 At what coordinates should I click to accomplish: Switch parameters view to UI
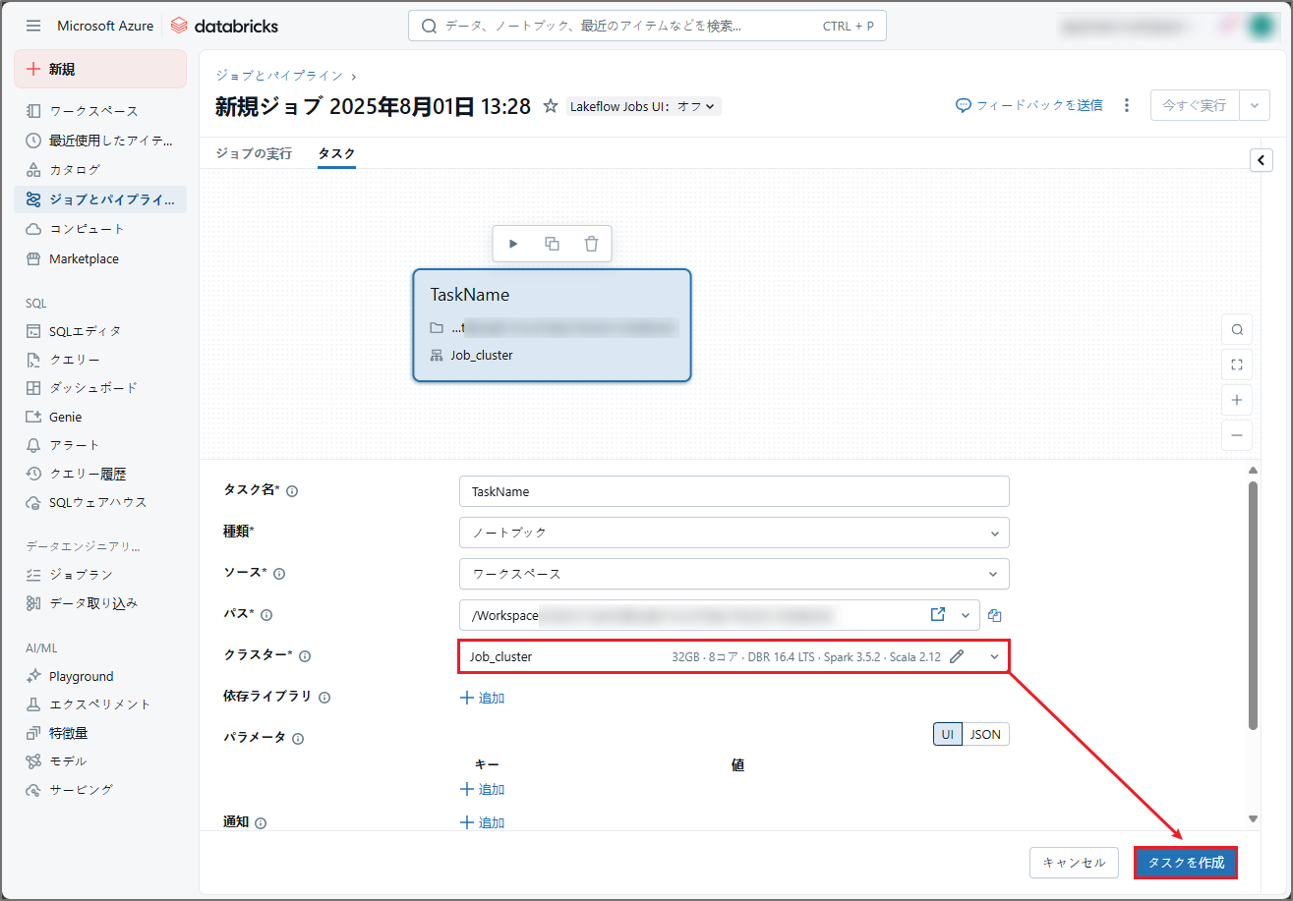(x=947, y=734)
